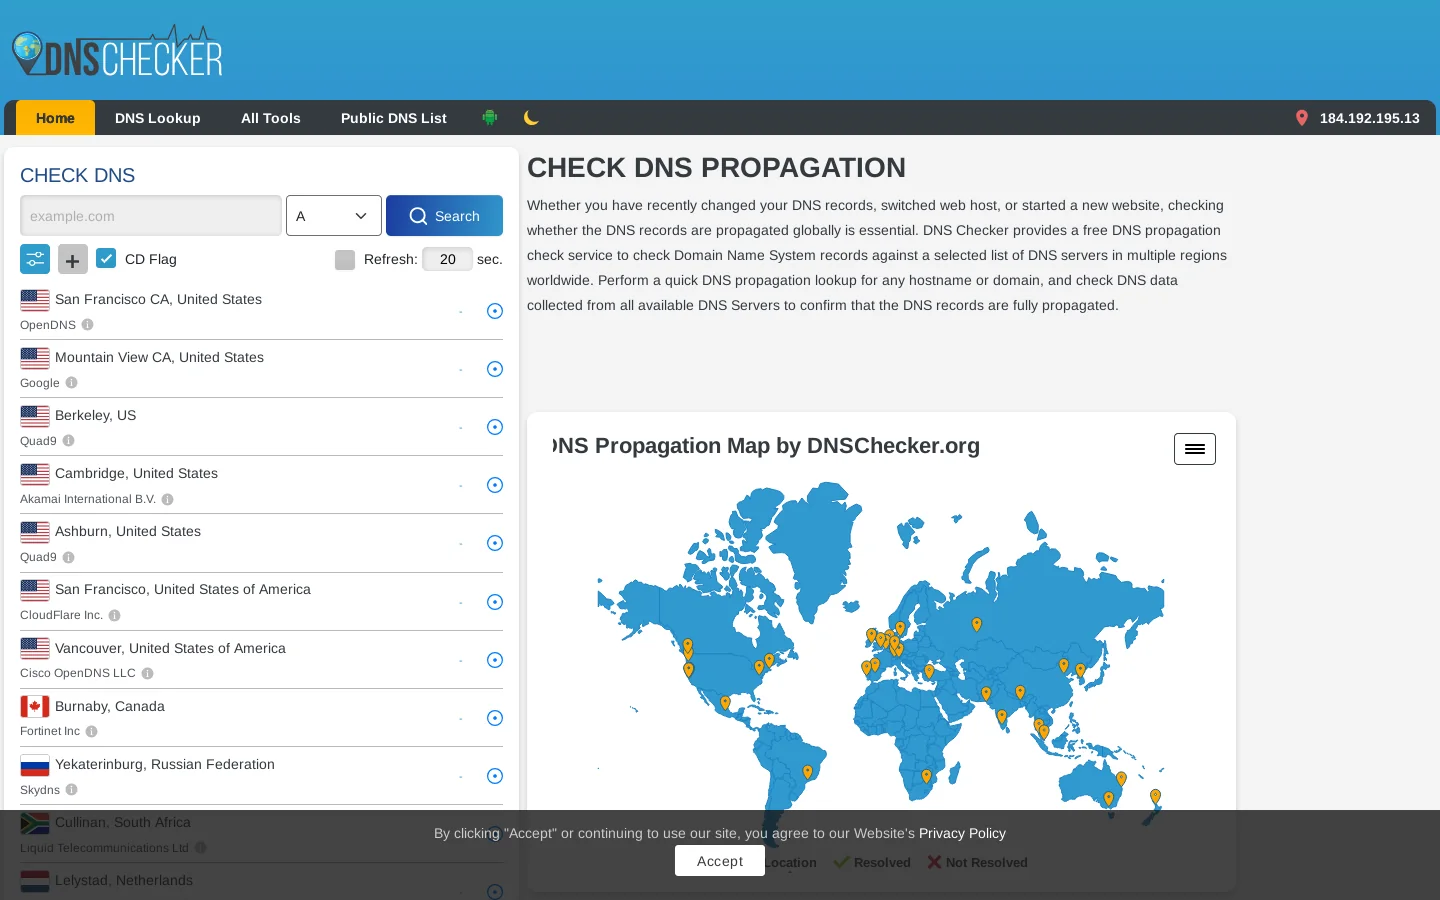
Task: Recheck Mountain View Google server icon
Action: (x=495, y=369)
